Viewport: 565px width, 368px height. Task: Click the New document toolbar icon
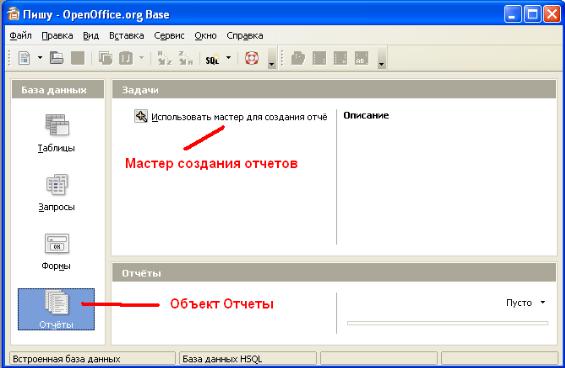pos(25,58)
